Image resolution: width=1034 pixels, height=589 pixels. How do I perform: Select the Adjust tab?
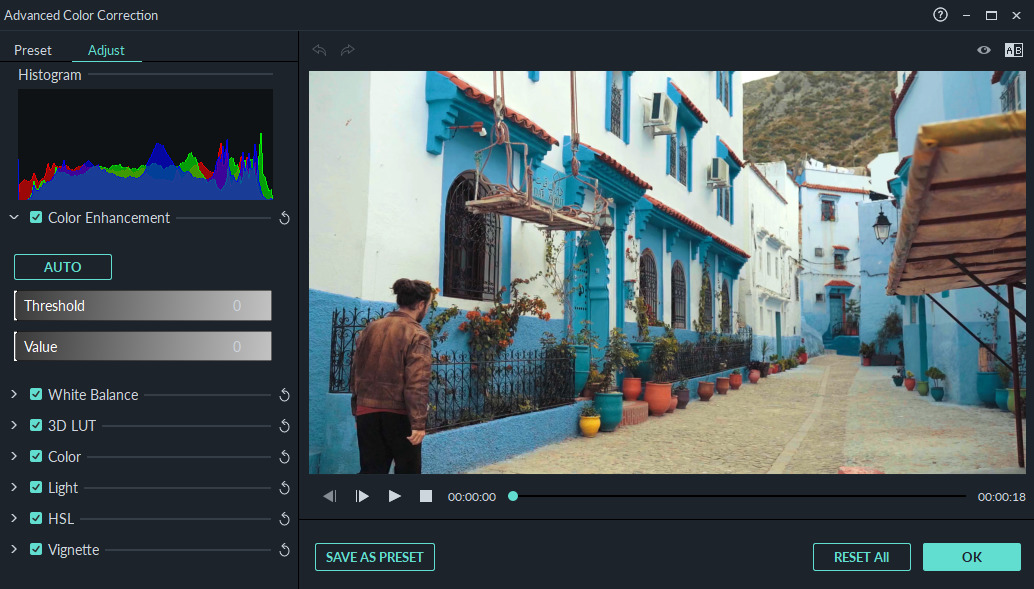pos(106,49)
